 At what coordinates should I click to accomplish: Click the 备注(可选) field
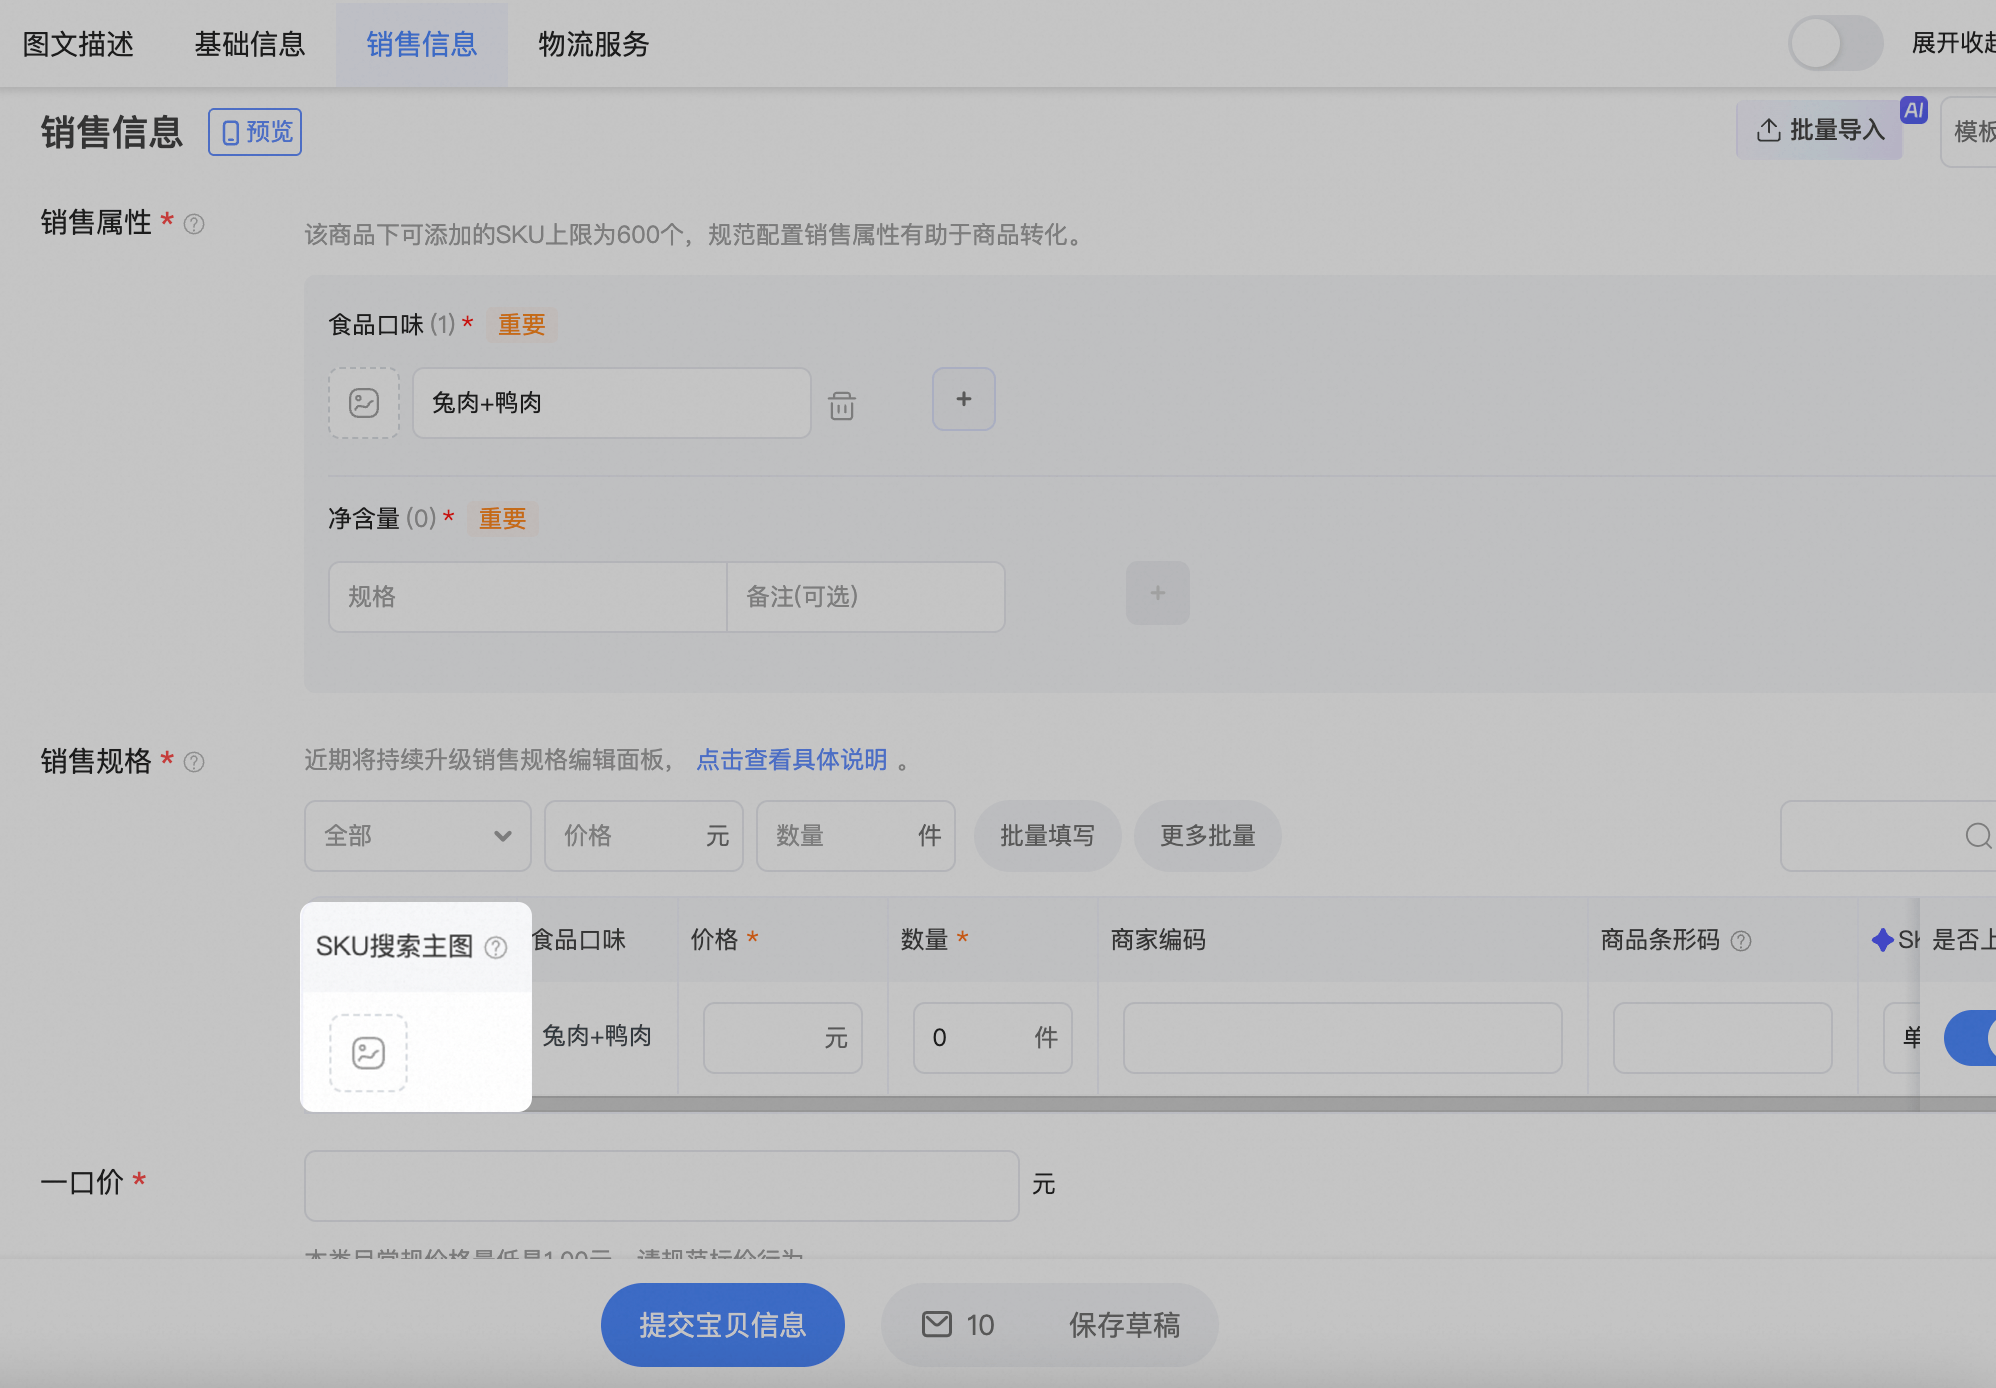(x=866, y=597)
